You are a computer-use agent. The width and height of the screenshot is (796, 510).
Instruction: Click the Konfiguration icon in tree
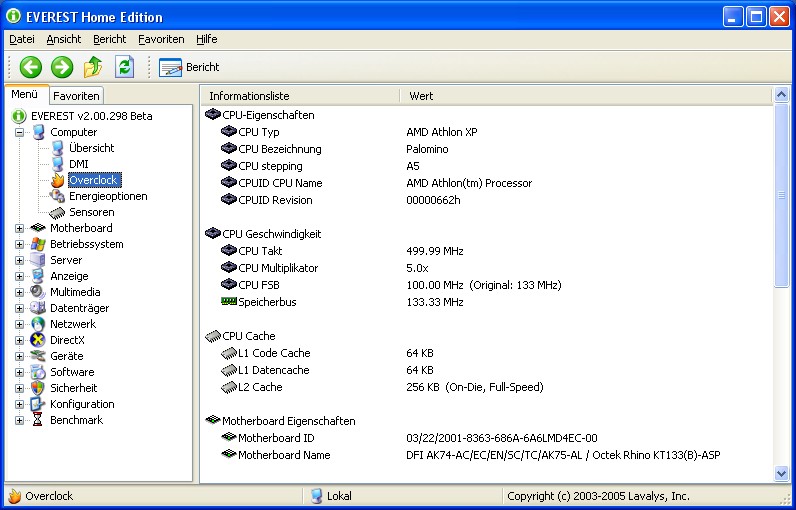pos(38,404)
